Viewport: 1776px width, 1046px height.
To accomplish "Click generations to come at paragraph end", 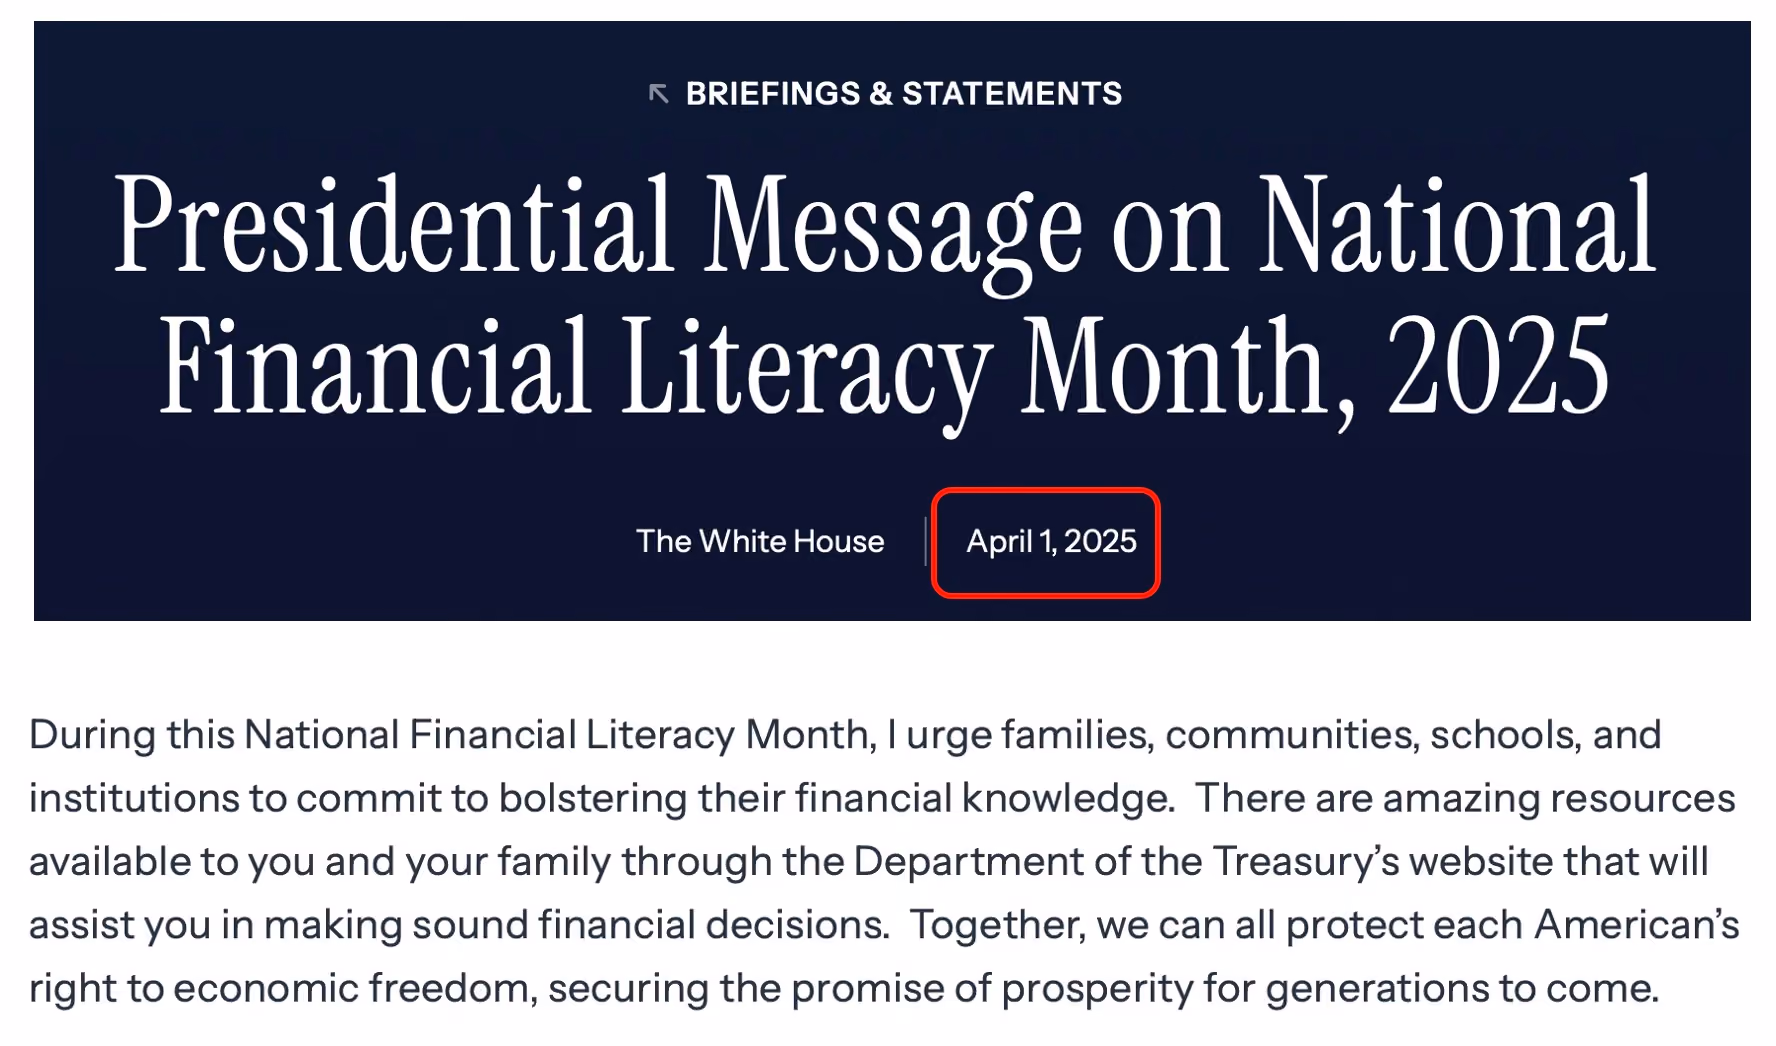I will point(1462,988).
